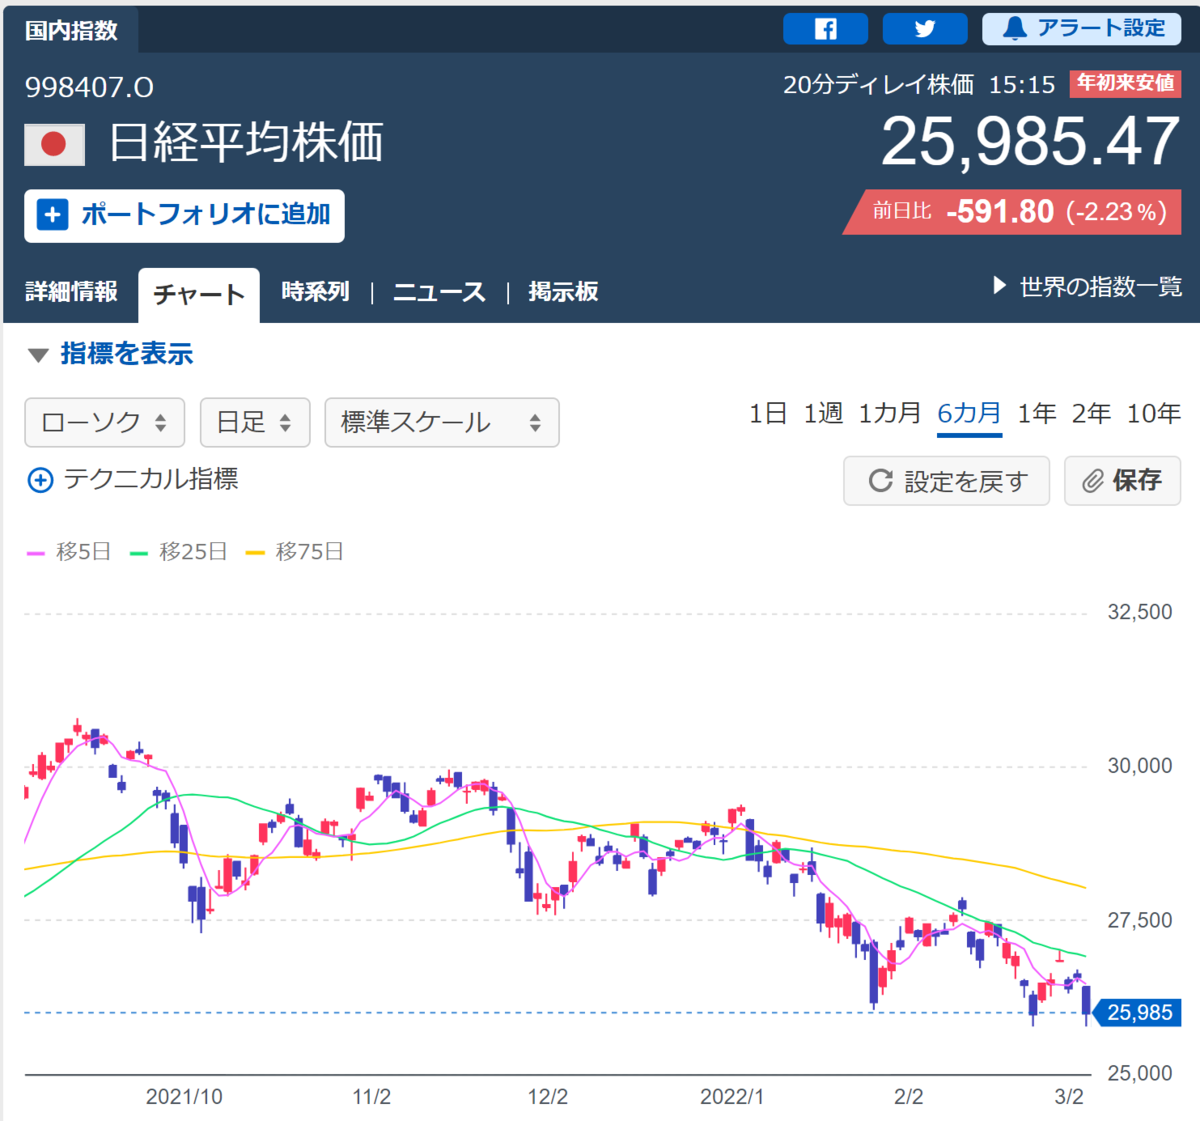Select the 2年 range
1200x1121 pixels.
pos(1091,413)
